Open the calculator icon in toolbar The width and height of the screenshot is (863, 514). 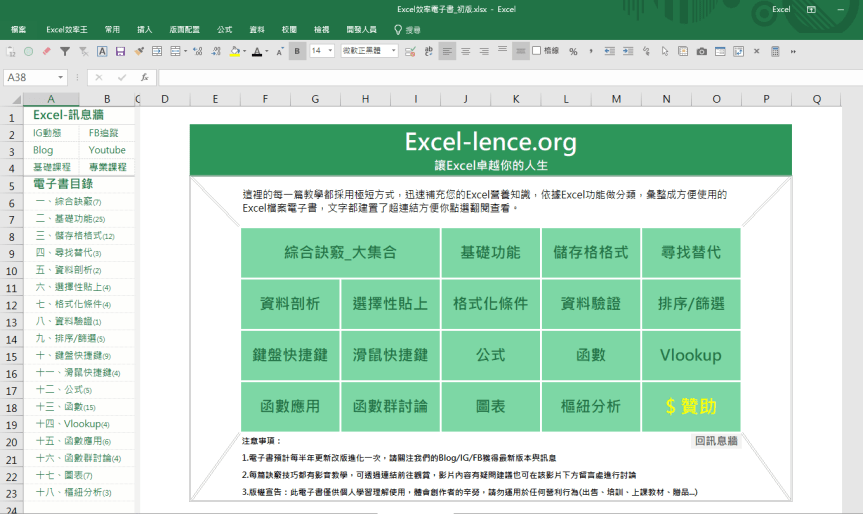pyautogui.click(x=775, y=51)
